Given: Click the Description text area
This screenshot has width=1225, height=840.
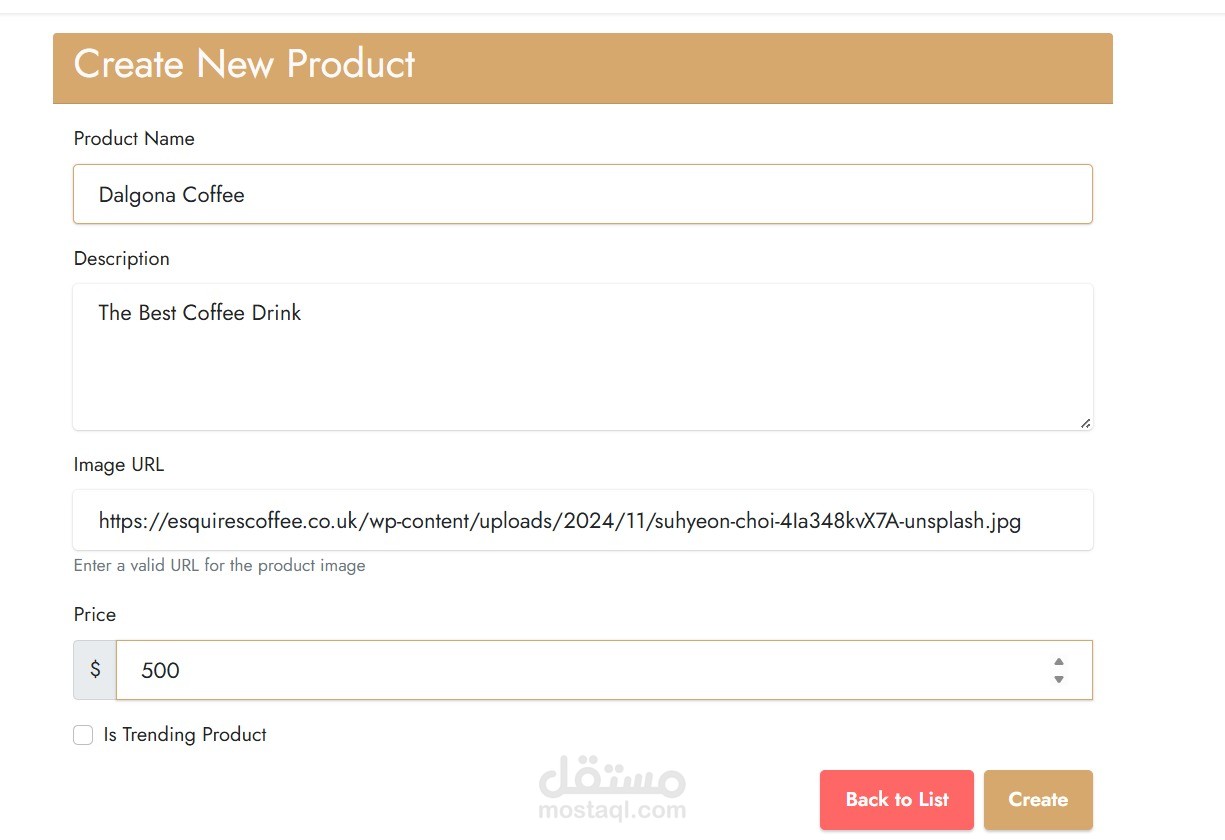Looking at the screenshot, I should click(x=582, y=357).
